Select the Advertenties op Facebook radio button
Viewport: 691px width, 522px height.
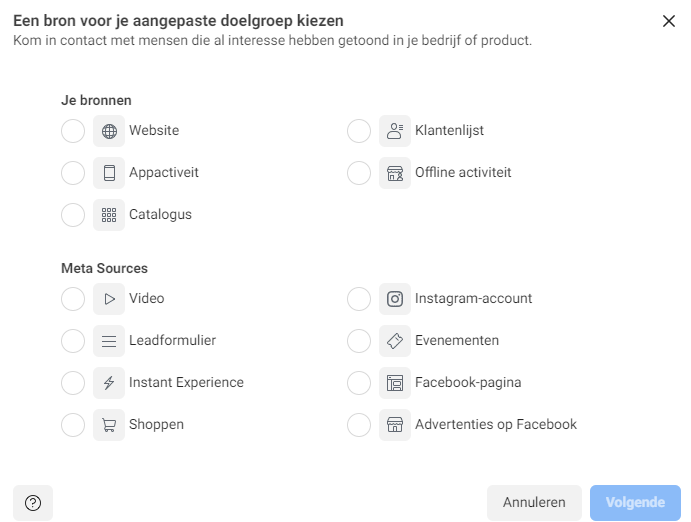coord(359,425)
